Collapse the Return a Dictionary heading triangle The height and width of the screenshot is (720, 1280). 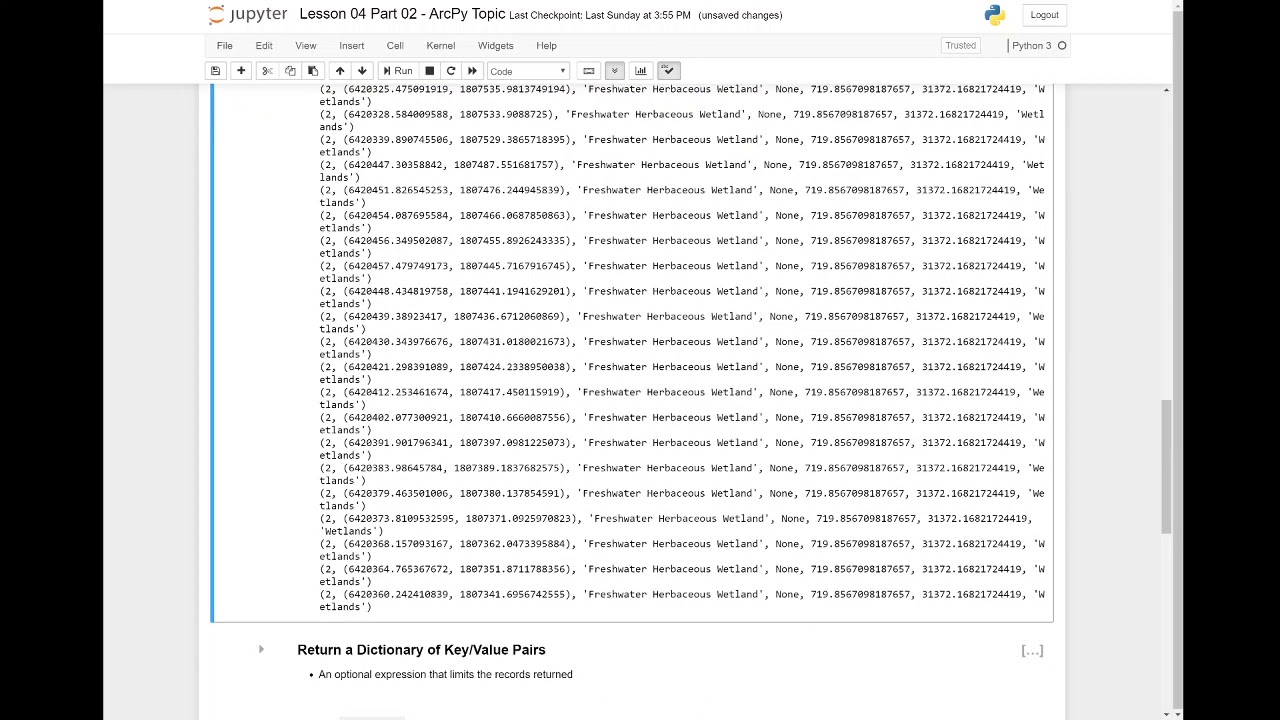[x=261, y=650]
